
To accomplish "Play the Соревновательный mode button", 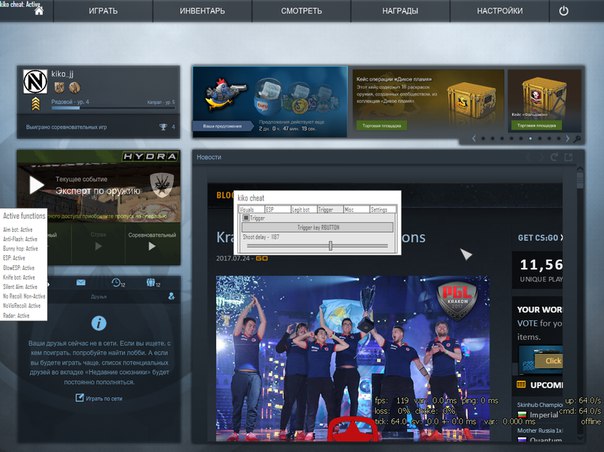I will pyautogui.click(x=151, y=235).
